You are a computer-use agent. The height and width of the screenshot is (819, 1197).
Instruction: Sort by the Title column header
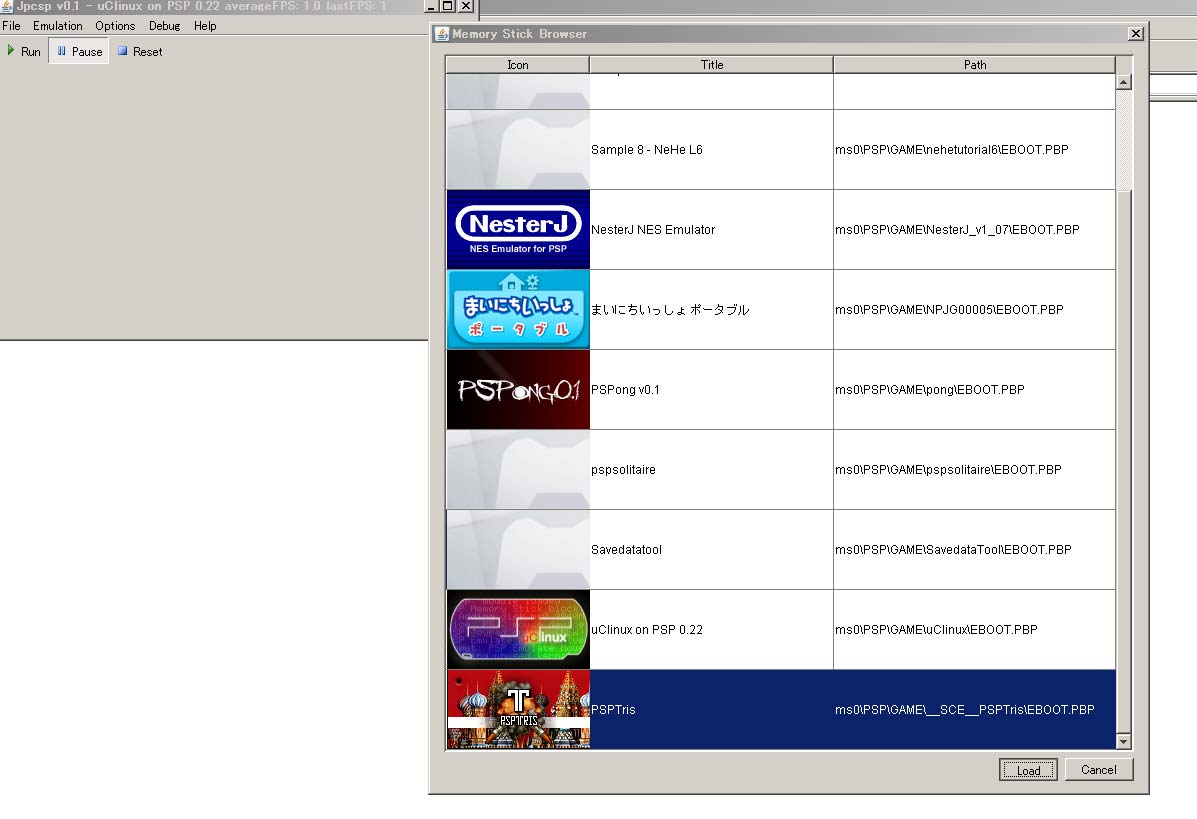click(x=711, y=65)
